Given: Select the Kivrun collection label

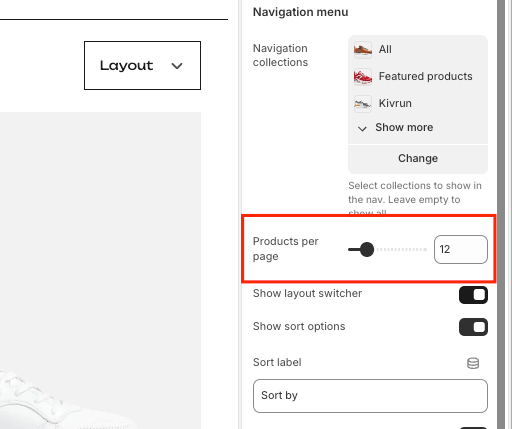Looking at the screenshot, I should coord(395,103).
